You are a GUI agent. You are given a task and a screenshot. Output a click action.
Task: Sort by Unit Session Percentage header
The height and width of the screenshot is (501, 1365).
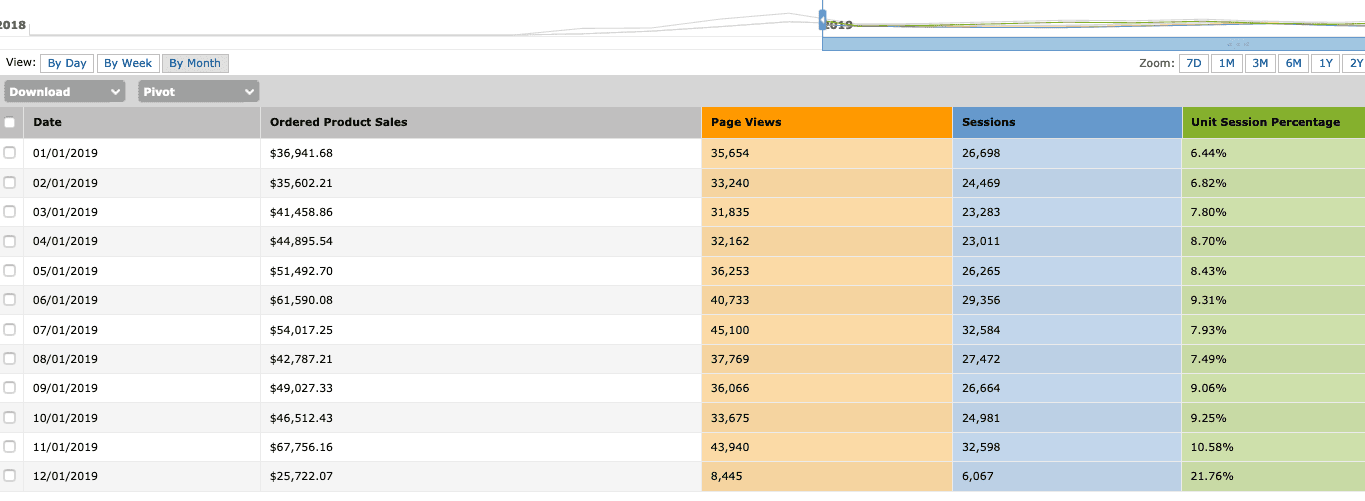coord(1274,122)
